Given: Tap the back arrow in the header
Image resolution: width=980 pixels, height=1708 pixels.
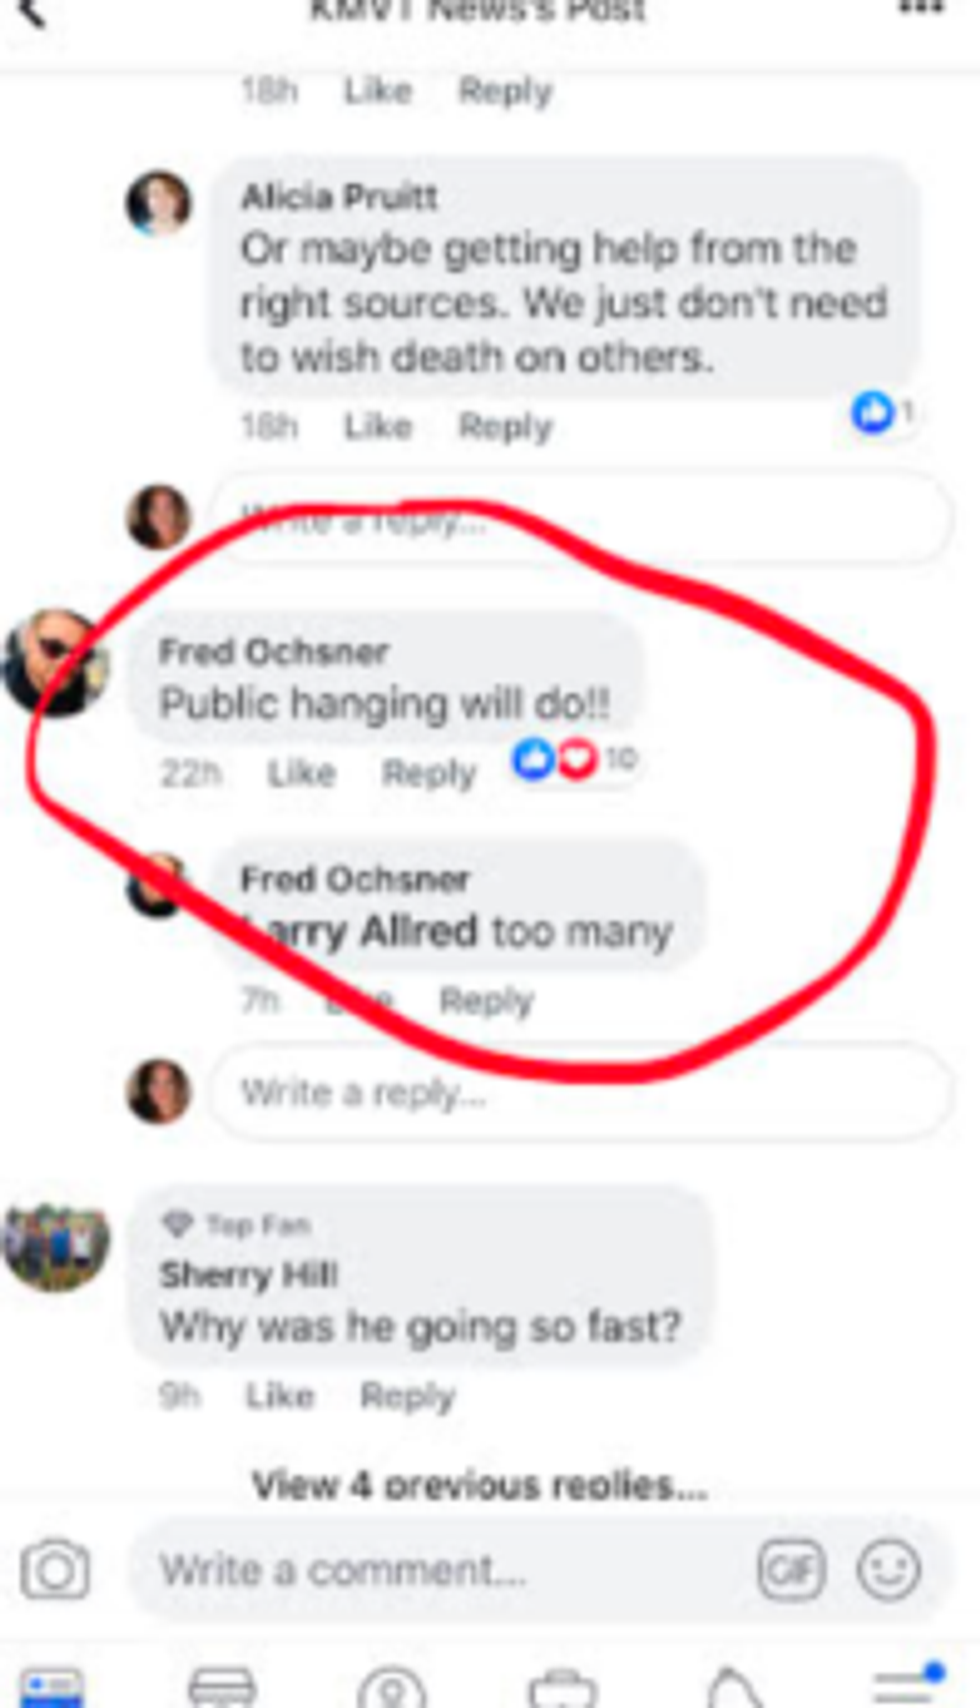Looking at the screenshot, I should click(32, 12).
